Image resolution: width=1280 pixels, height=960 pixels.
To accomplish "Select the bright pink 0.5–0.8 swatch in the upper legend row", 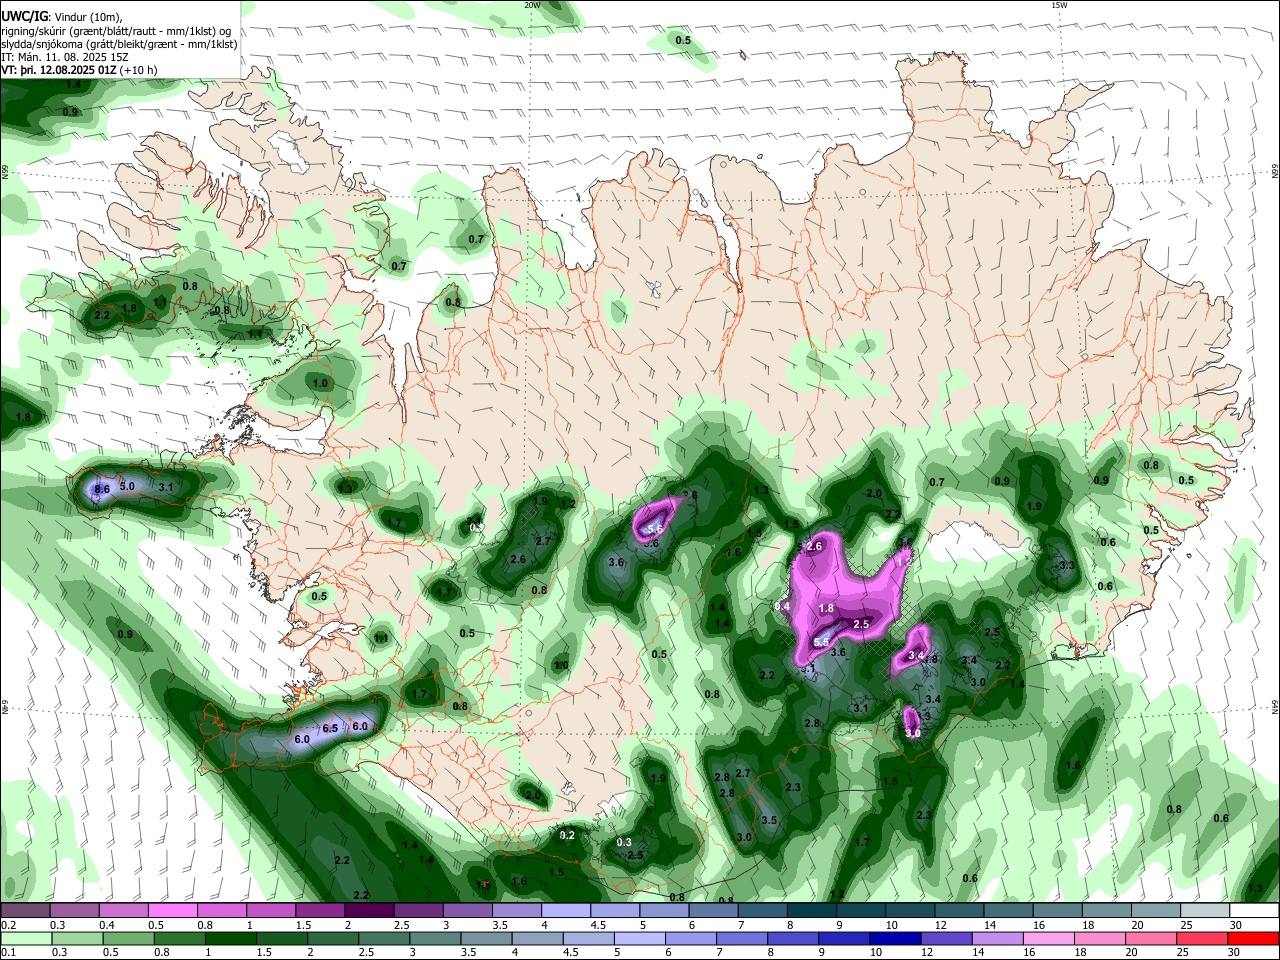I will click(173, 910).
